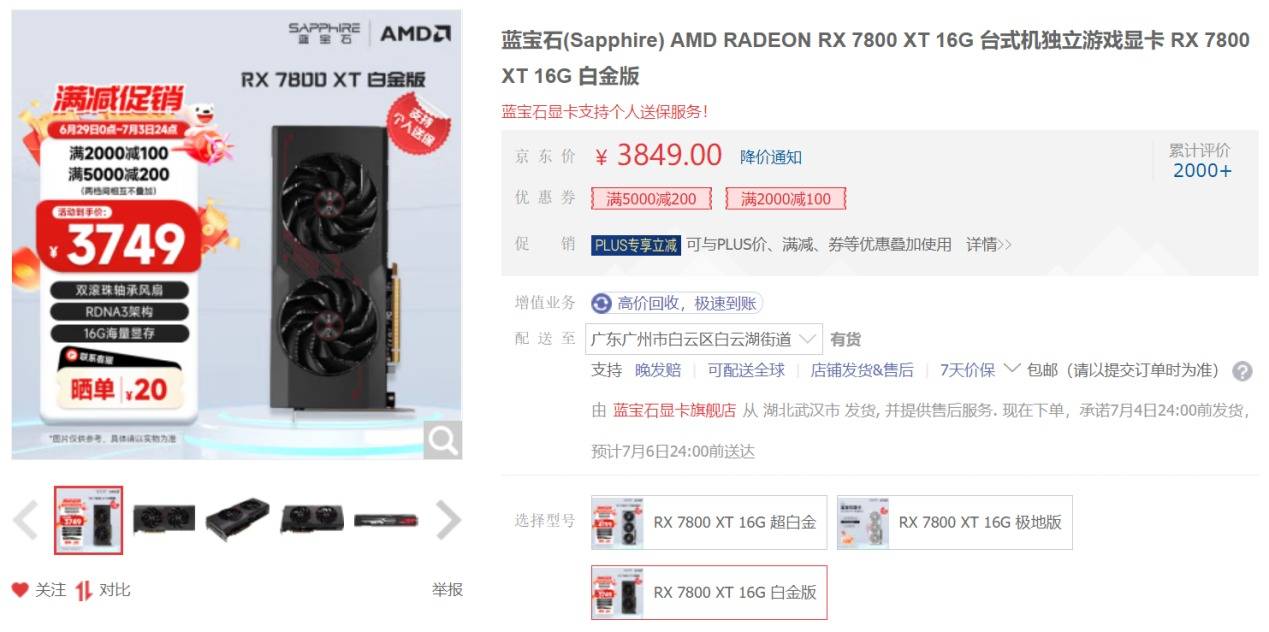Select the second GPU front-view thumbnail
The height and width of the screenshot is (632, 1269).
[164, 520]
